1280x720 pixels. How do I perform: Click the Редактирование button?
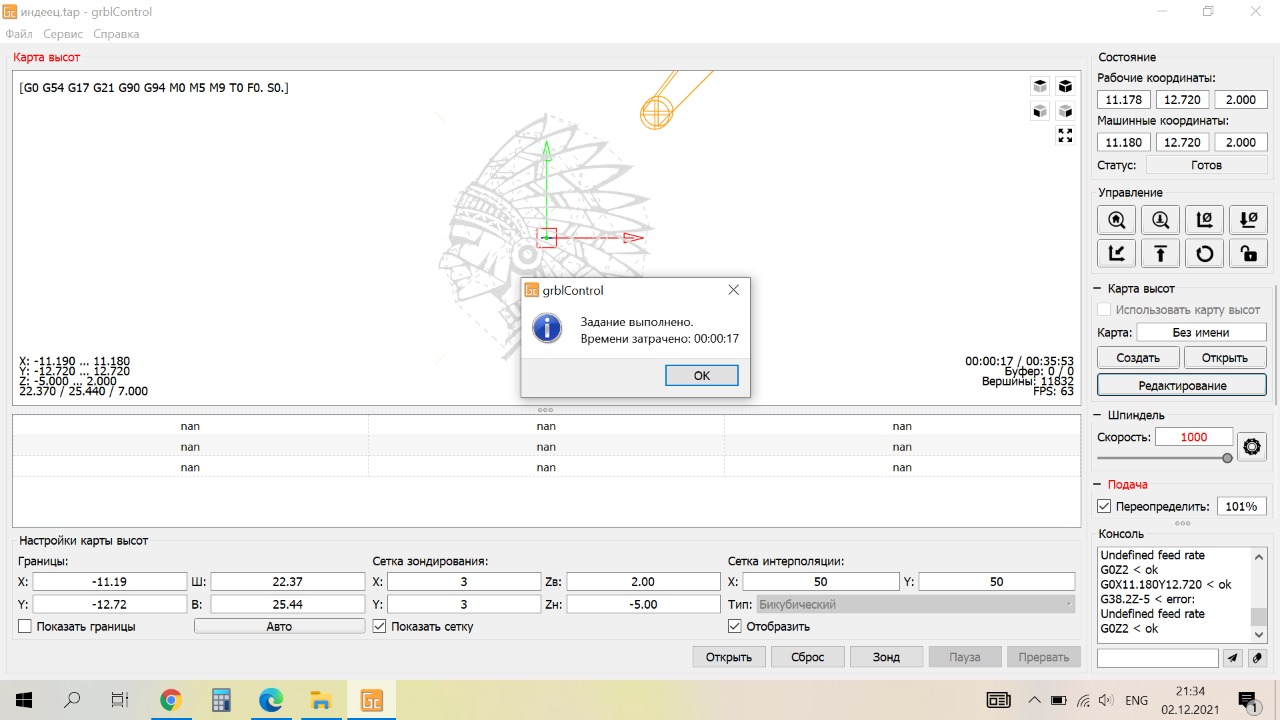(x=1182, y=385)
